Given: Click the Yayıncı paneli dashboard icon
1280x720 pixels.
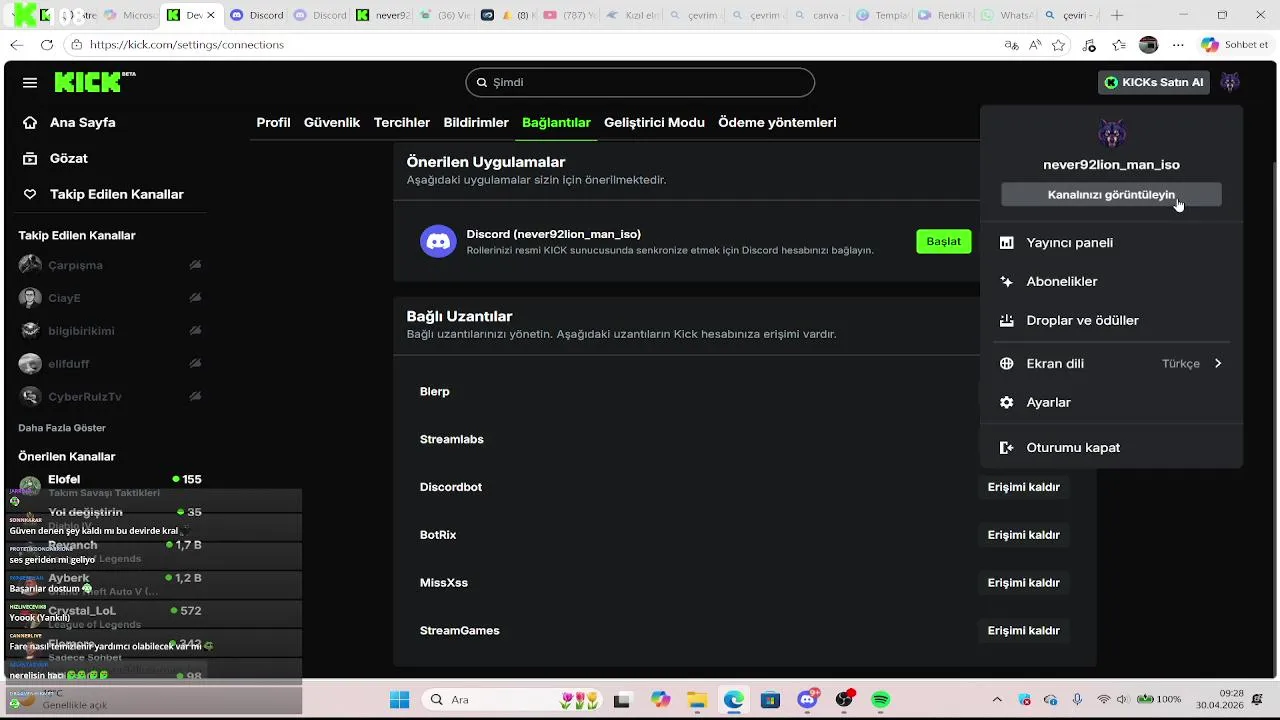Looking at the screenshot, I should (1007, 242).
